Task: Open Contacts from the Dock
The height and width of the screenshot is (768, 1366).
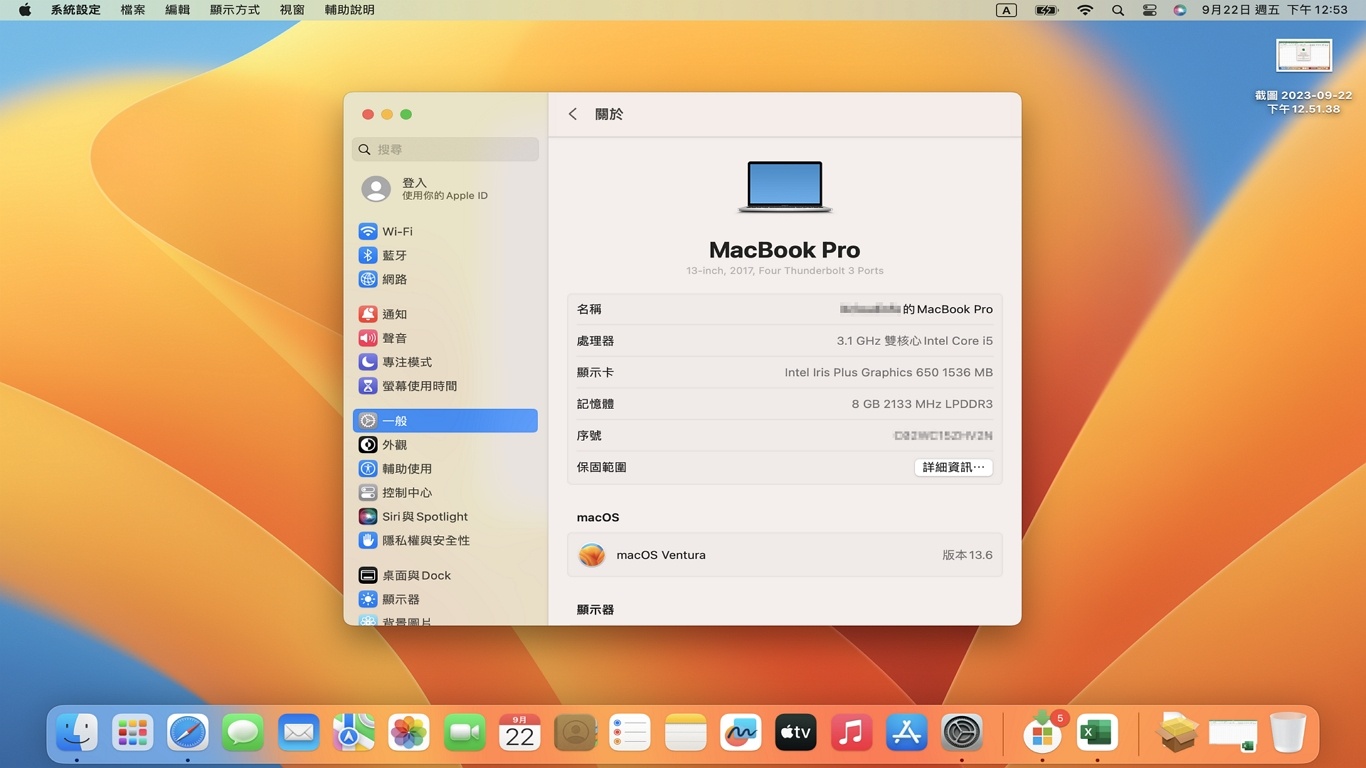Action: point(575,733)
